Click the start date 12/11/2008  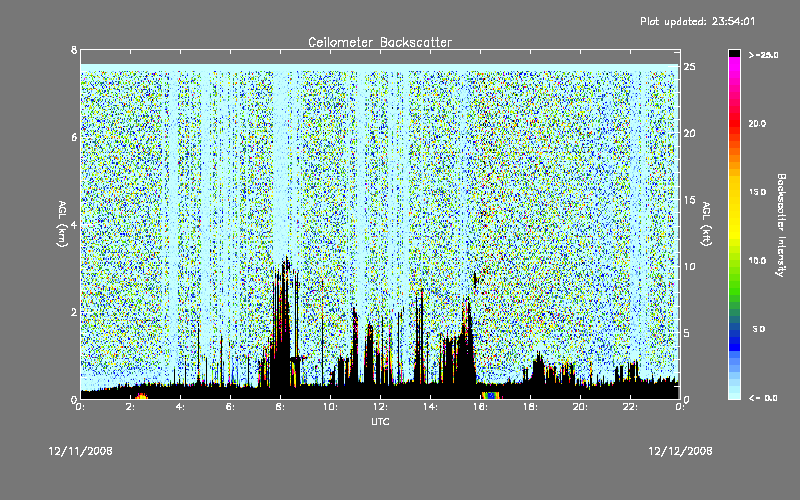pos(80,451)
